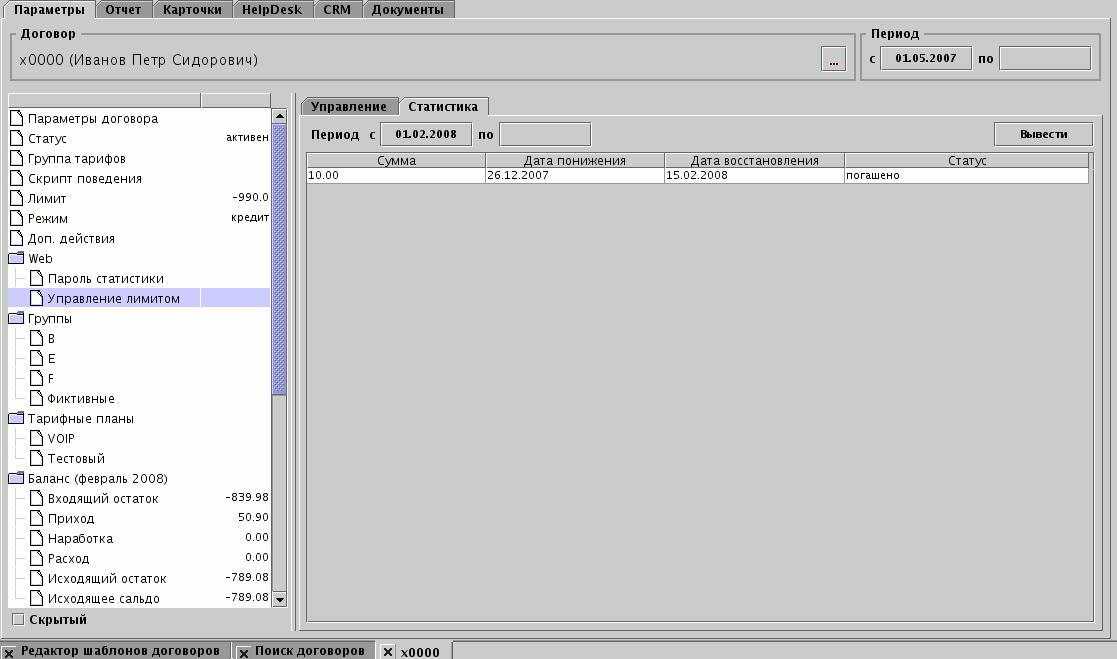1117x659 pixels.
Task: Select the Режим document icon
Action: pyautogui.click(x=16, y=218)
